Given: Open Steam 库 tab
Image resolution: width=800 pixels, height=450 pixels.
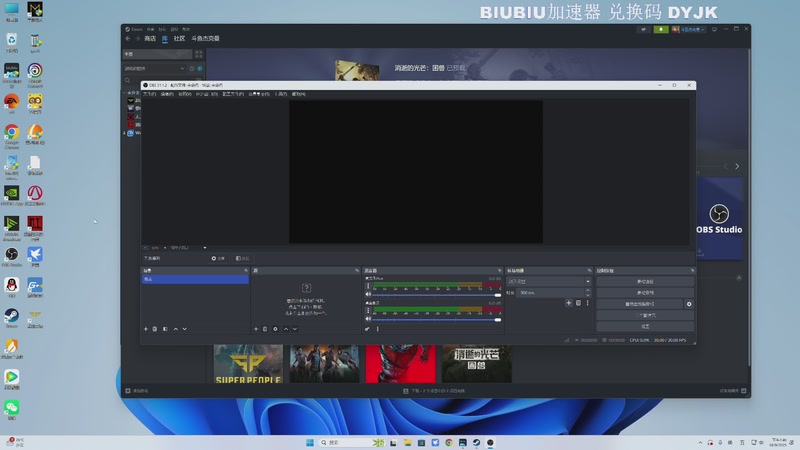Looking at the screenshot, I should click(x=165, y=38).
